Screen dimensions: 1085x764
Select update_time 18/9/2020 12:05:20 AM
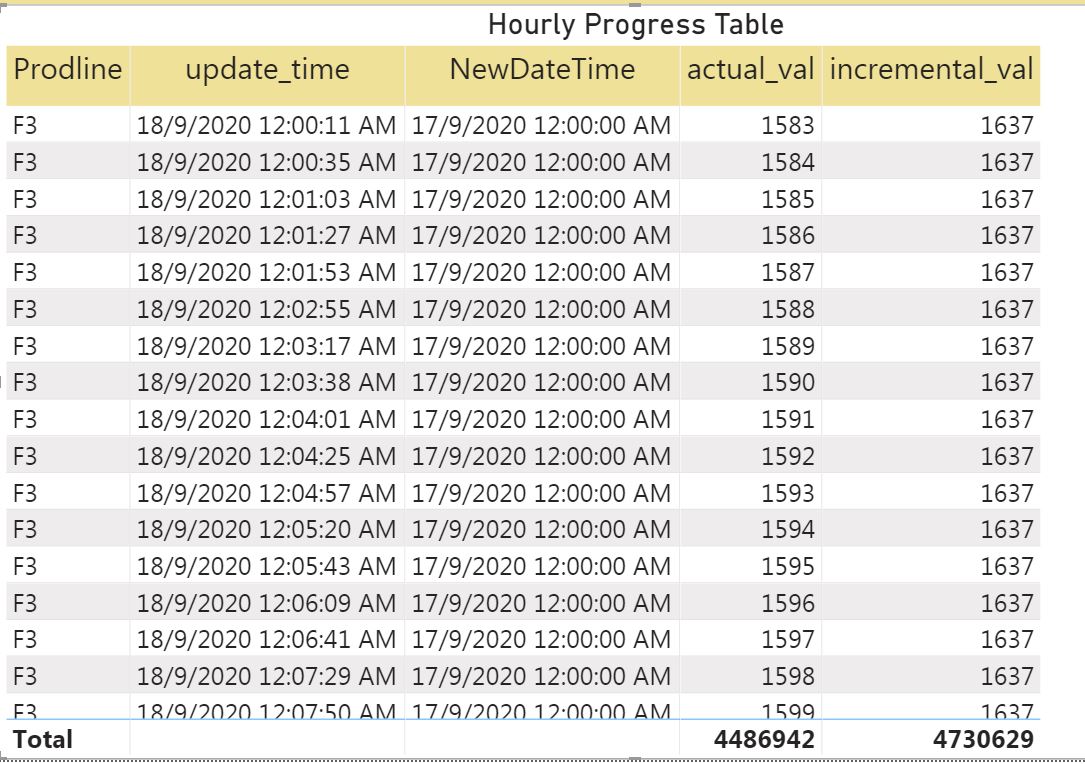click(266, 529)
